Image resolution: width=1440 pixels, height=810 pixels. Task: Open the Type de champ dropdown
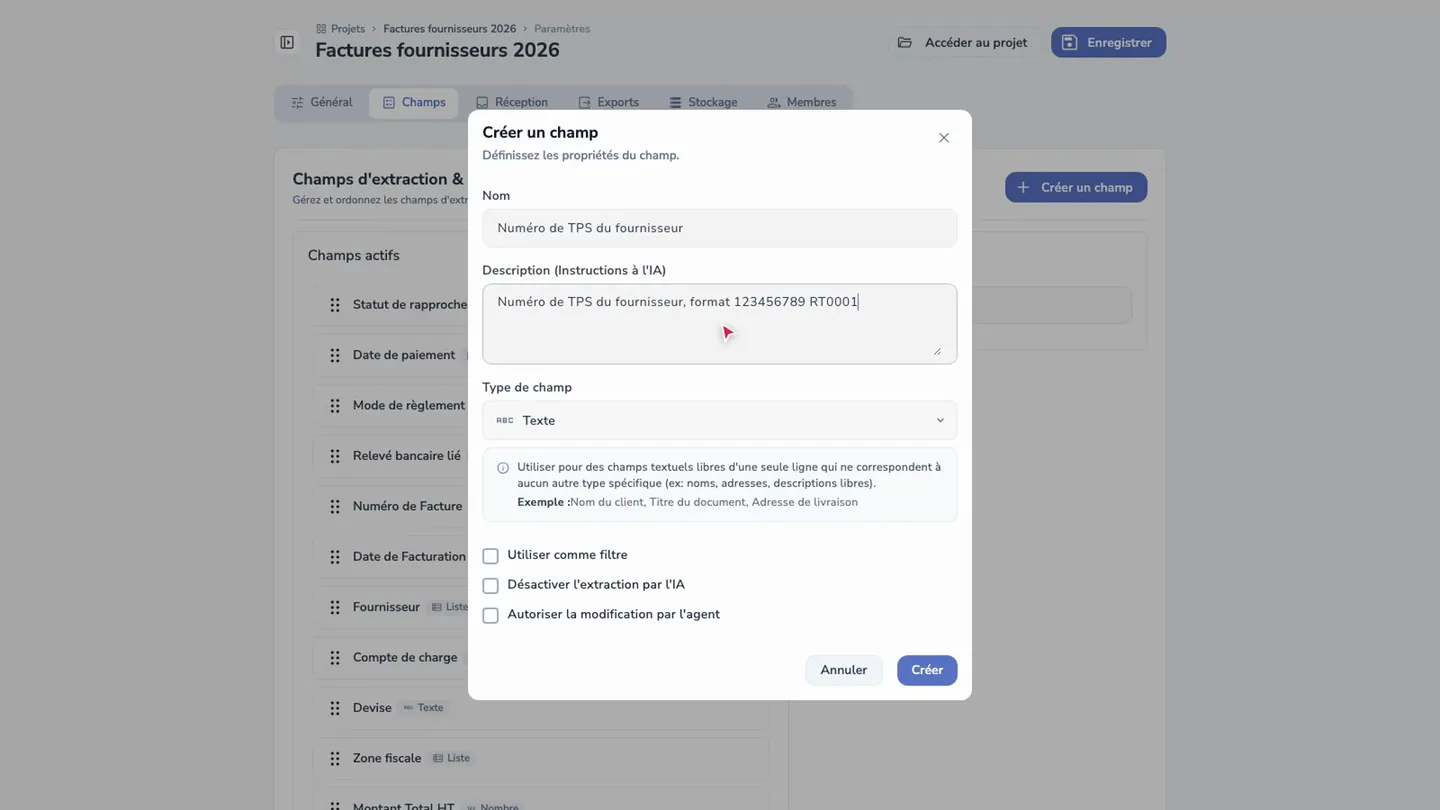(719, 420)
